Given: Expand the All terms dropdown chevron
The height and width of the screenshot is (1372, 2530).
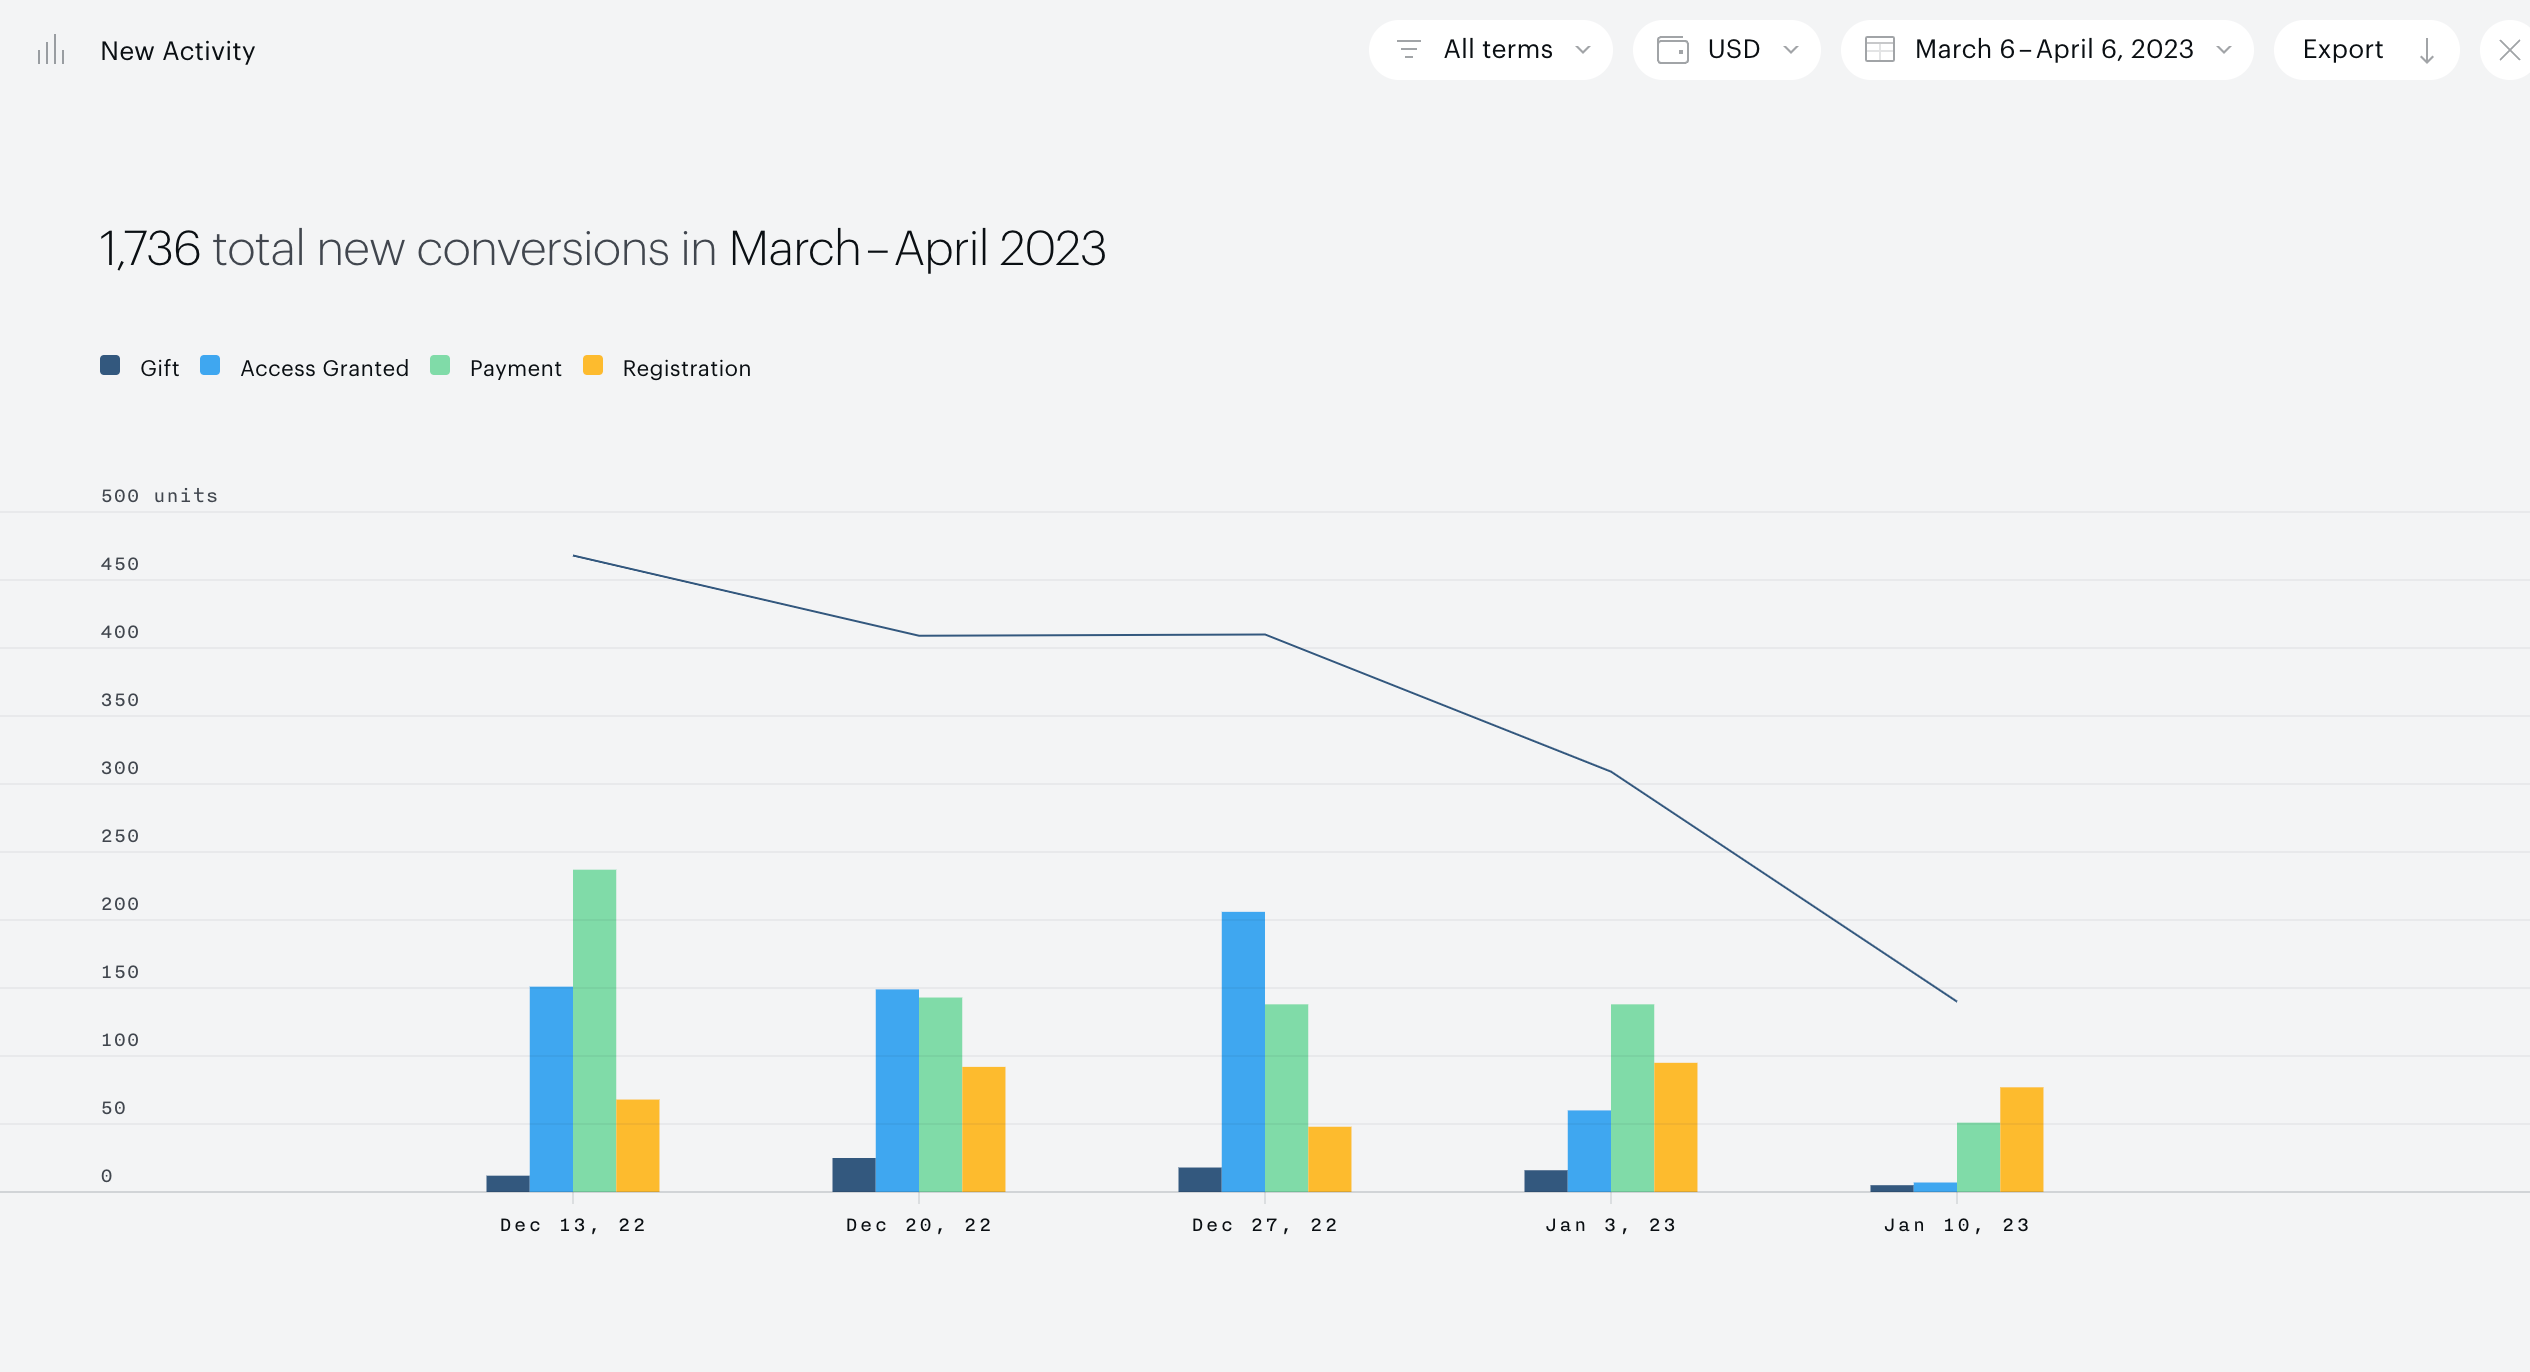Looking at the screenshot, I should pyautogui.click(x=1583, y=50).
